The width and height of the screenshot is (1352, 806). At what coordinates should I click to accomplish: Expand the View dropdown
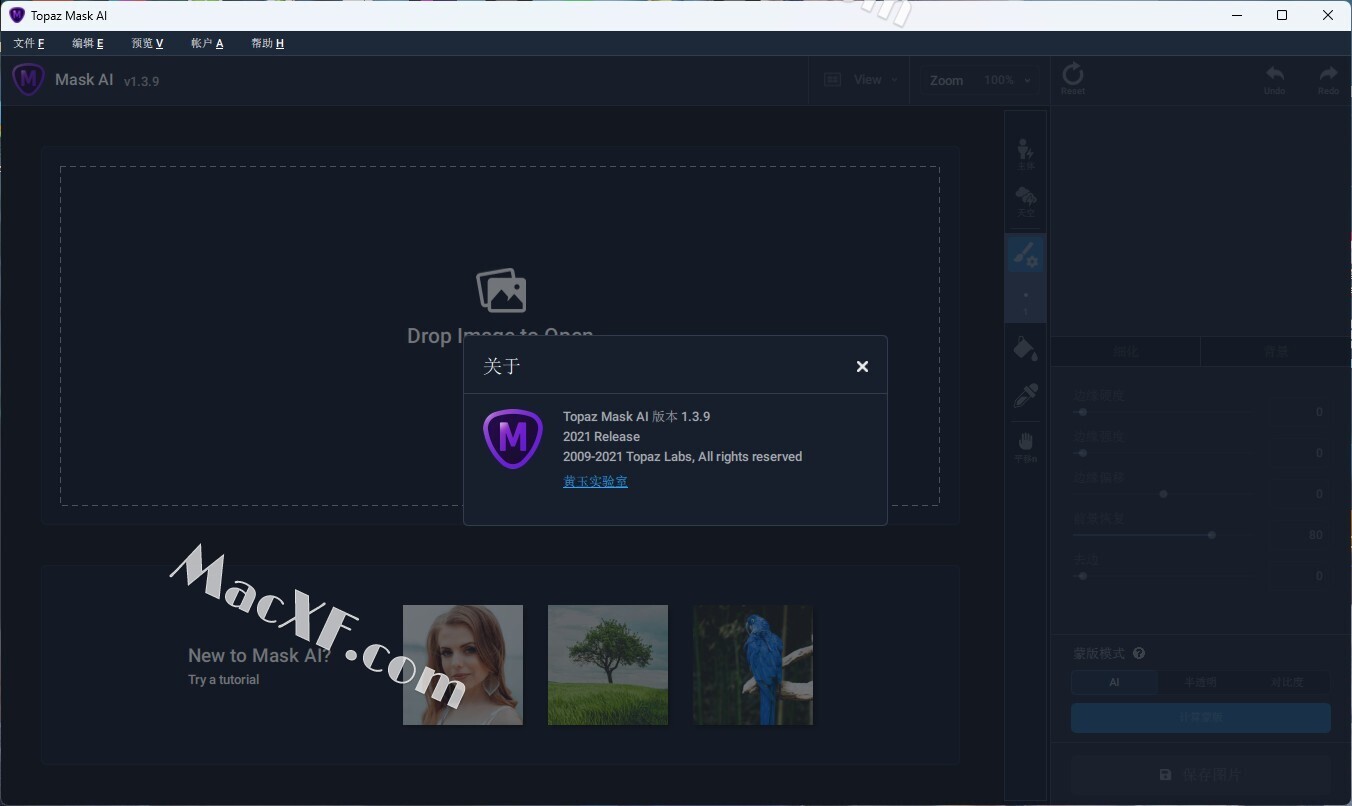(860, 80)
